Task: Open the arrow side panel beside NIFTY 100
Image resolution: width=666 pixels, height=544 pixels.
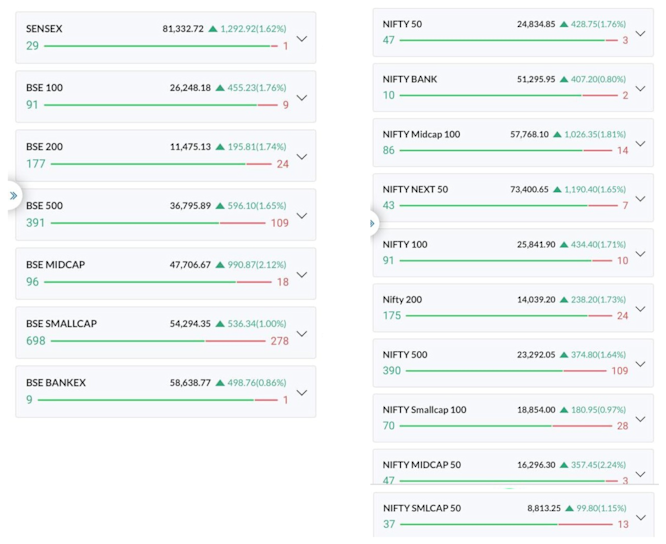Action: 372,223
